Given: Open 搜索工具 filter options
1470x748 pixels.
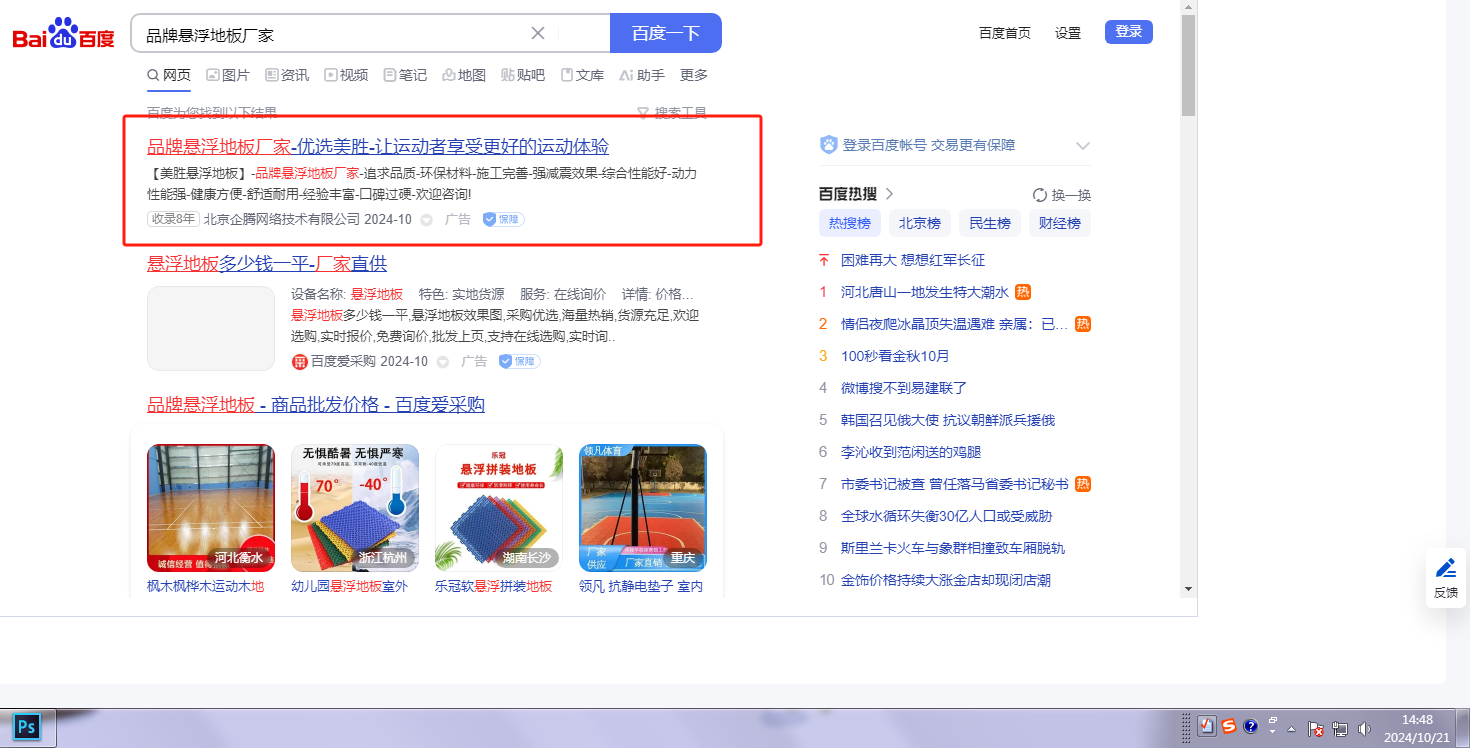Looking at the screenshot, I should coord(672,113).
